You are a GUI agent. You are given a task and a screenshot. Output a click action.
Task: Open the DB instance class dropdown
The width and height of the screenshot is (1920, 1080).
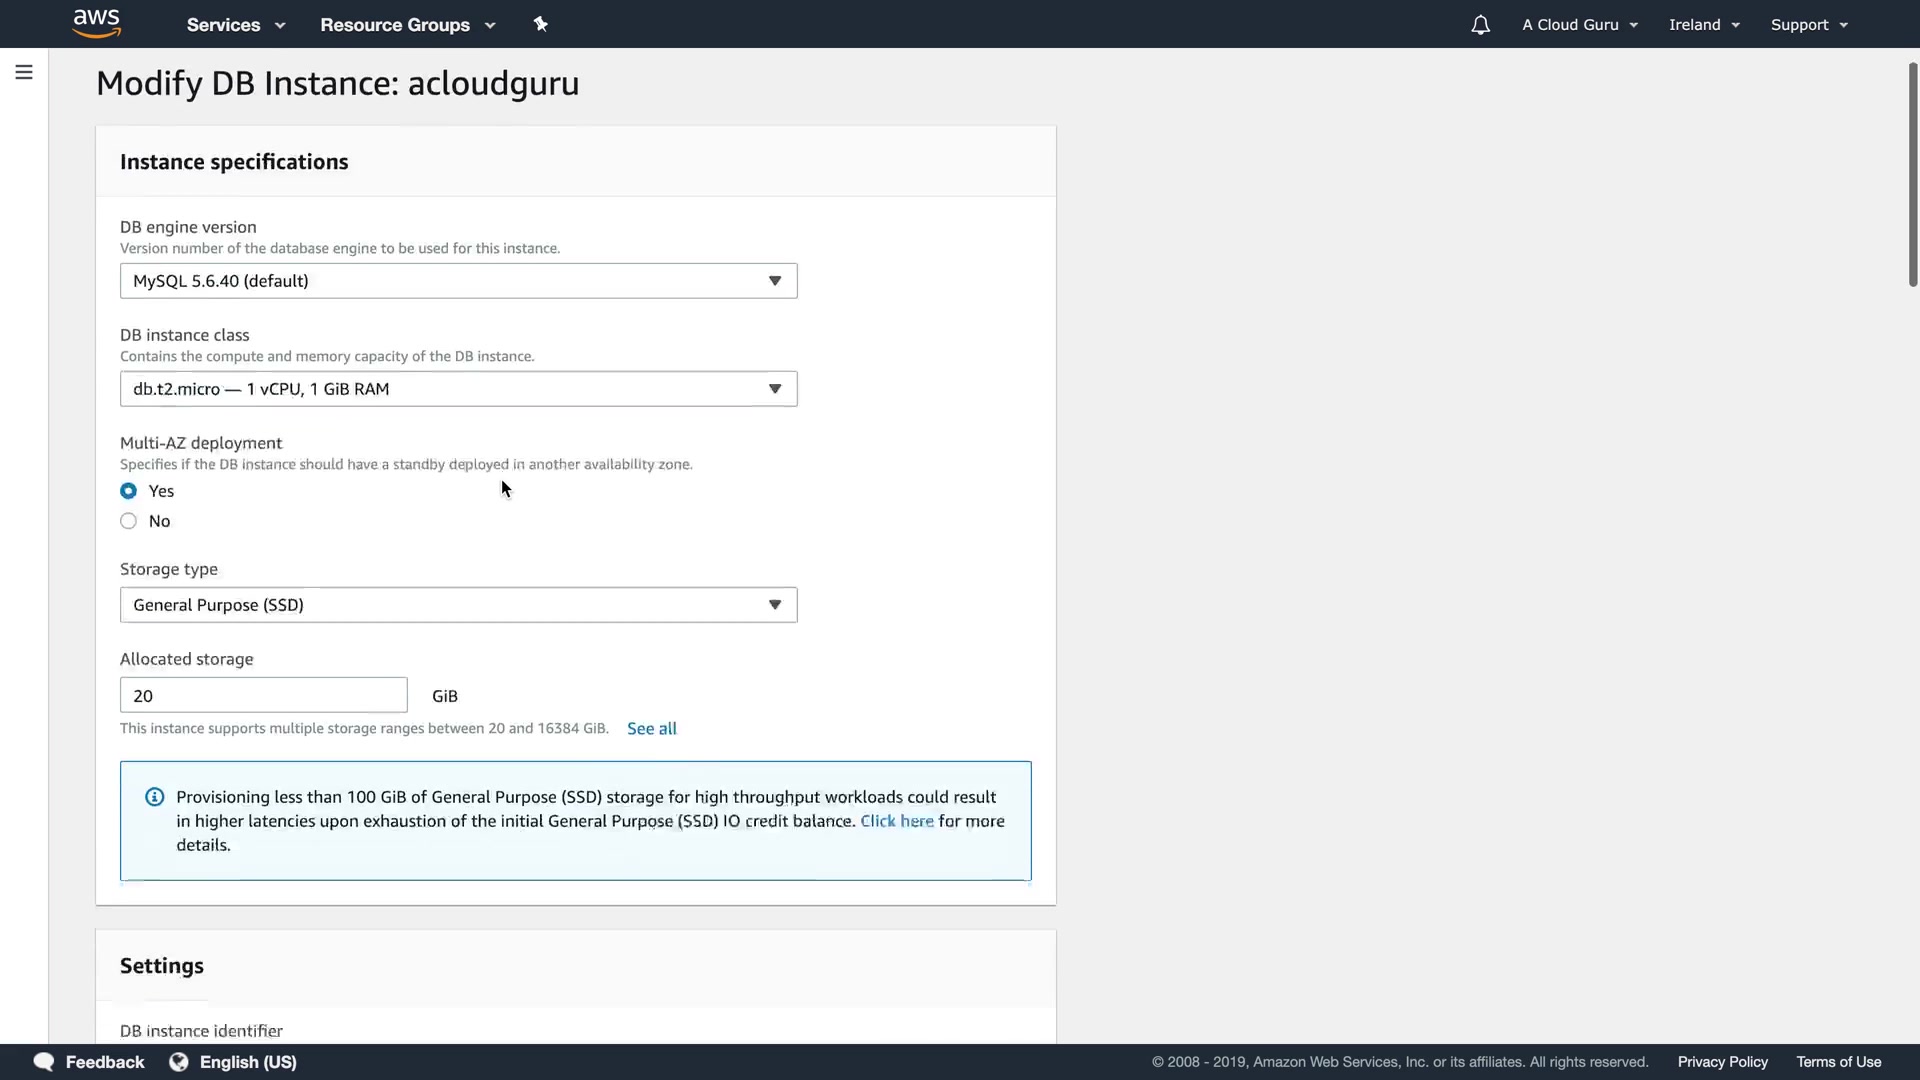pyautogui.click(x=458, y=389)
